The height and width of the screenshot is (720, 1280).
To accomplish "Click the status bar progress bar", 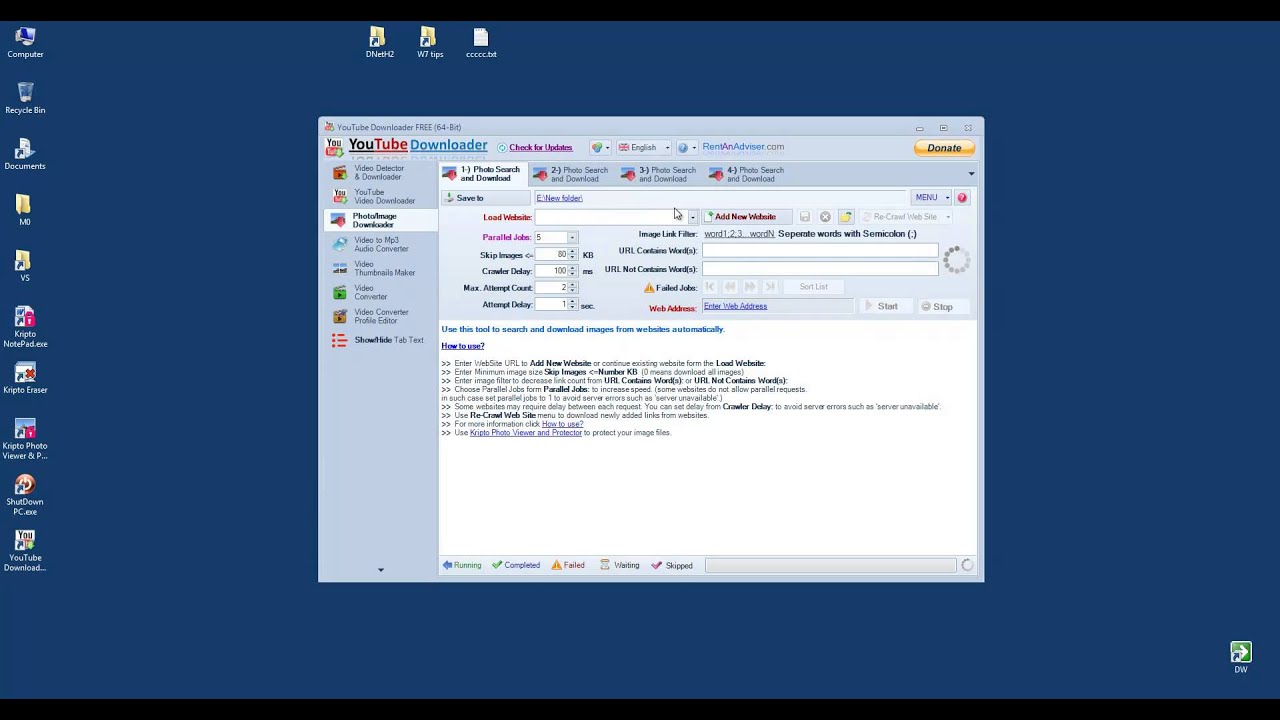I will (x=831, y=565).
